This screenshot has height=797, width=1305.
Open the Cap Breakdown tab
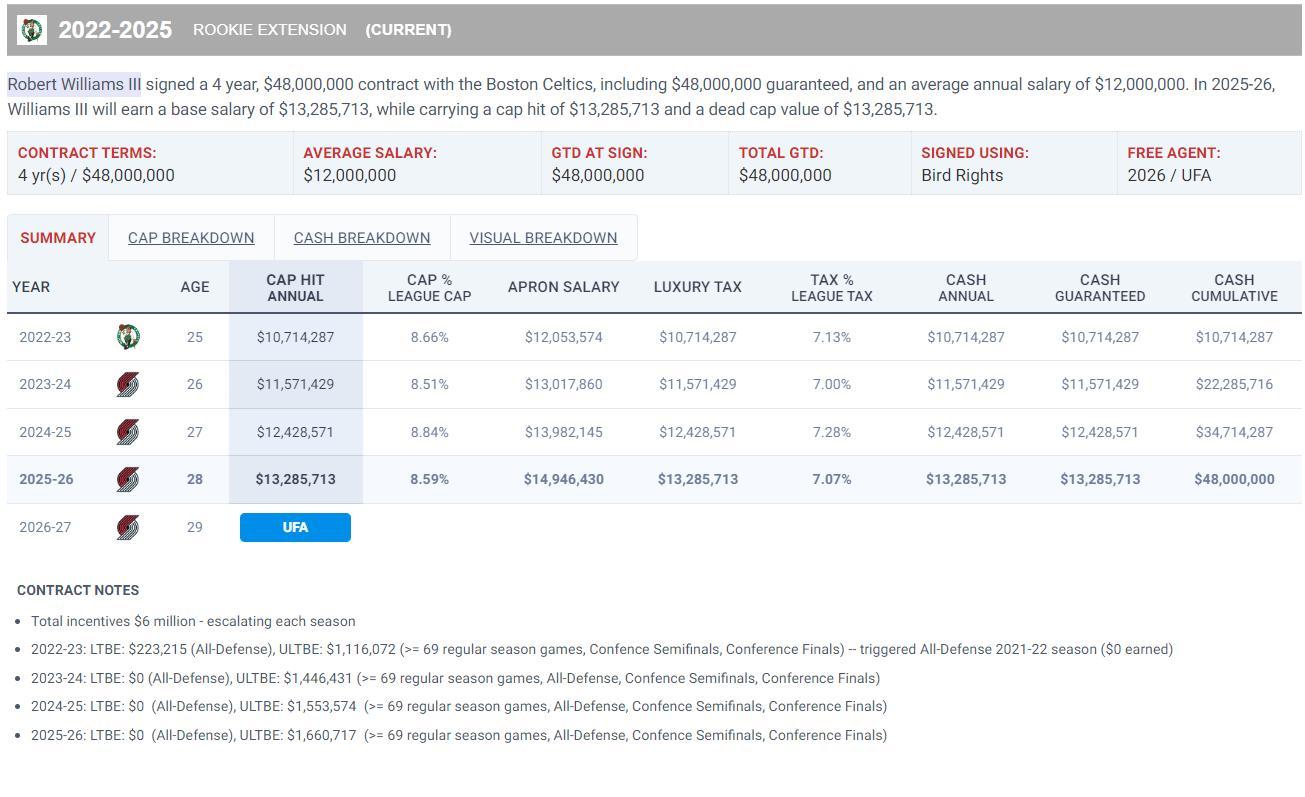click(191, 238)
